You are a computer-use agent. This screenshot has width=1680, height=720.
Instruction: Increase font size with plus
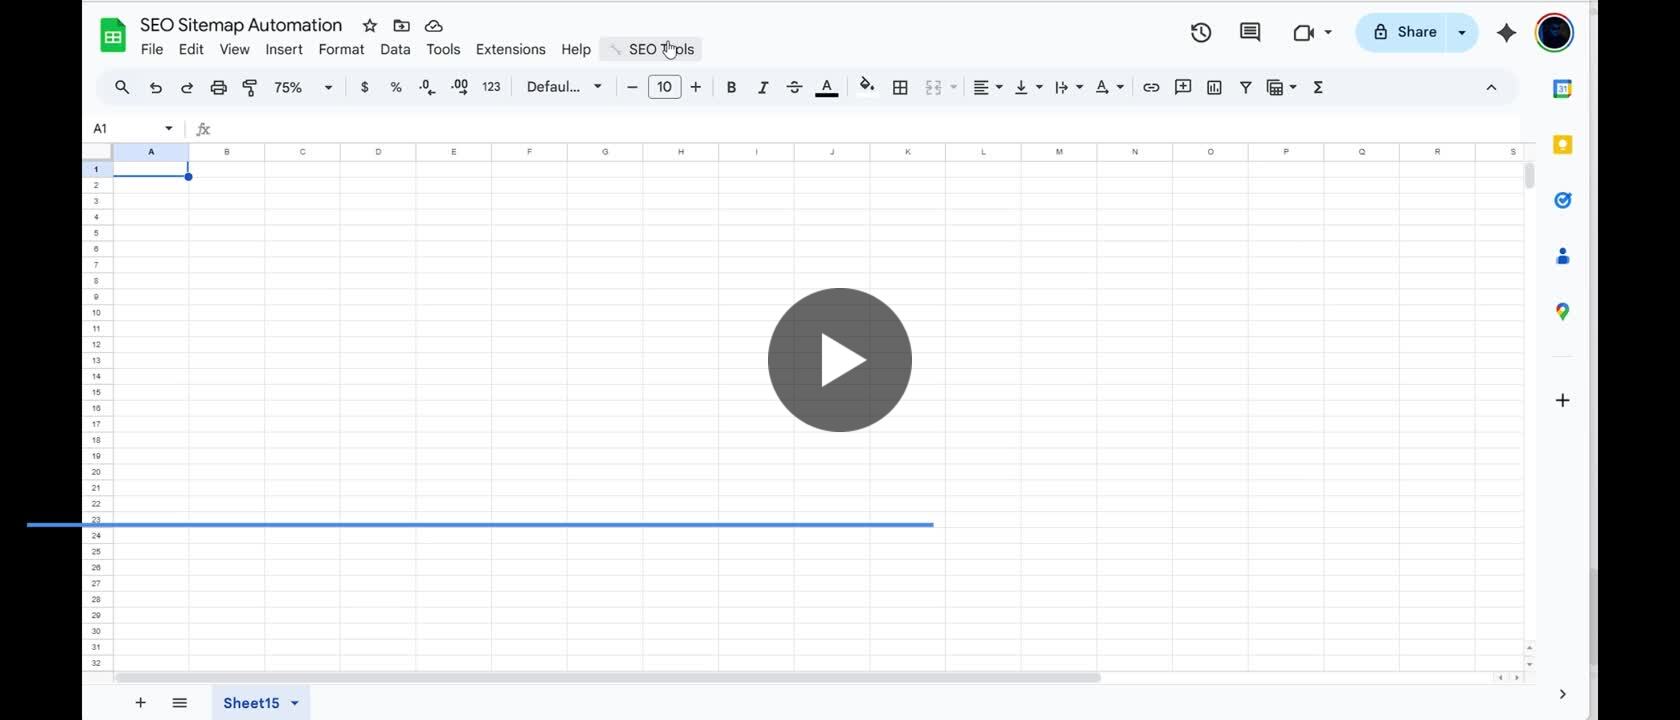[x=696, y=87]
